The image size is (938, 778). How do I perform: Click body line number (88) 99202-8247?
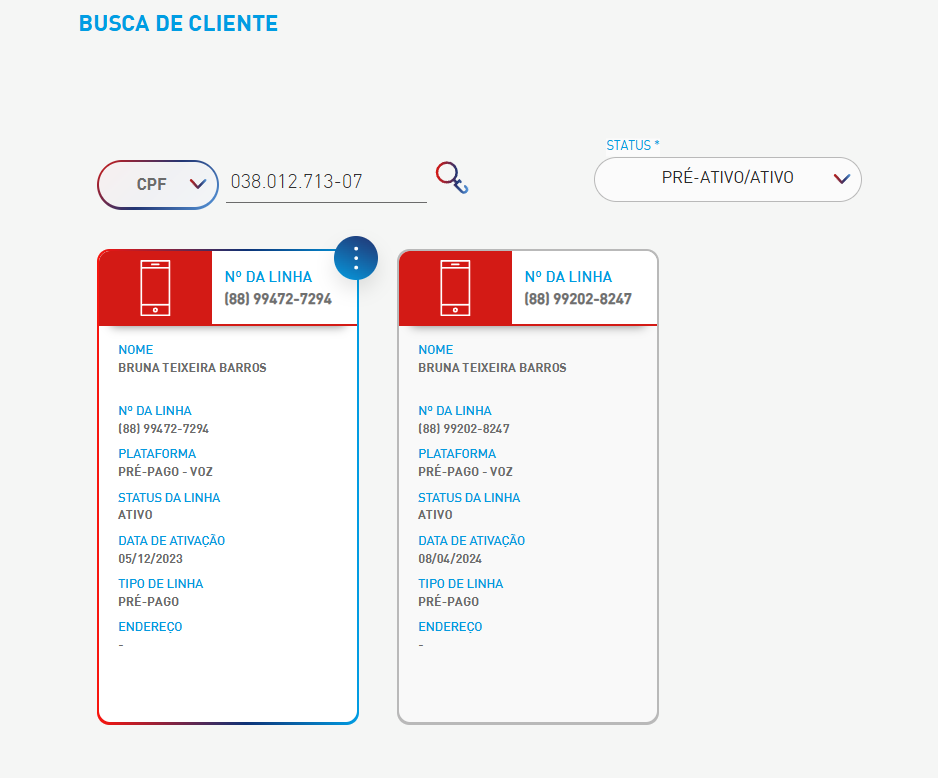coord(464,429)
